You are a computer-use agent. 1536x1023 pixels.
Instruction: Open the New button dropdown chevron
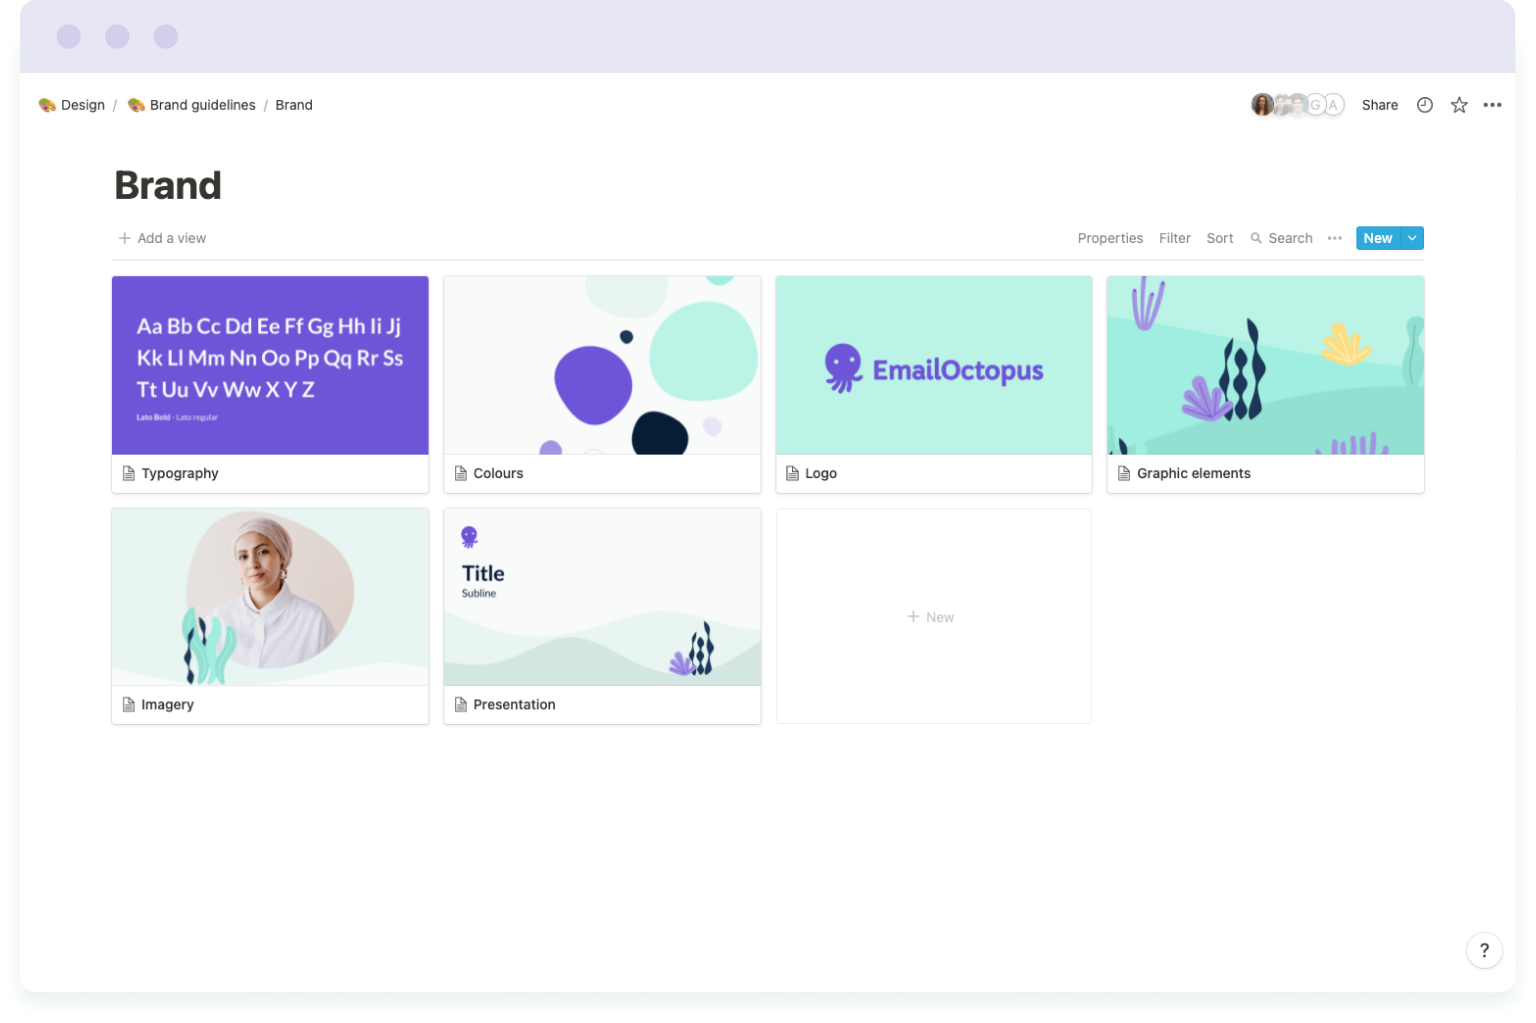(x=1411, y=238)
